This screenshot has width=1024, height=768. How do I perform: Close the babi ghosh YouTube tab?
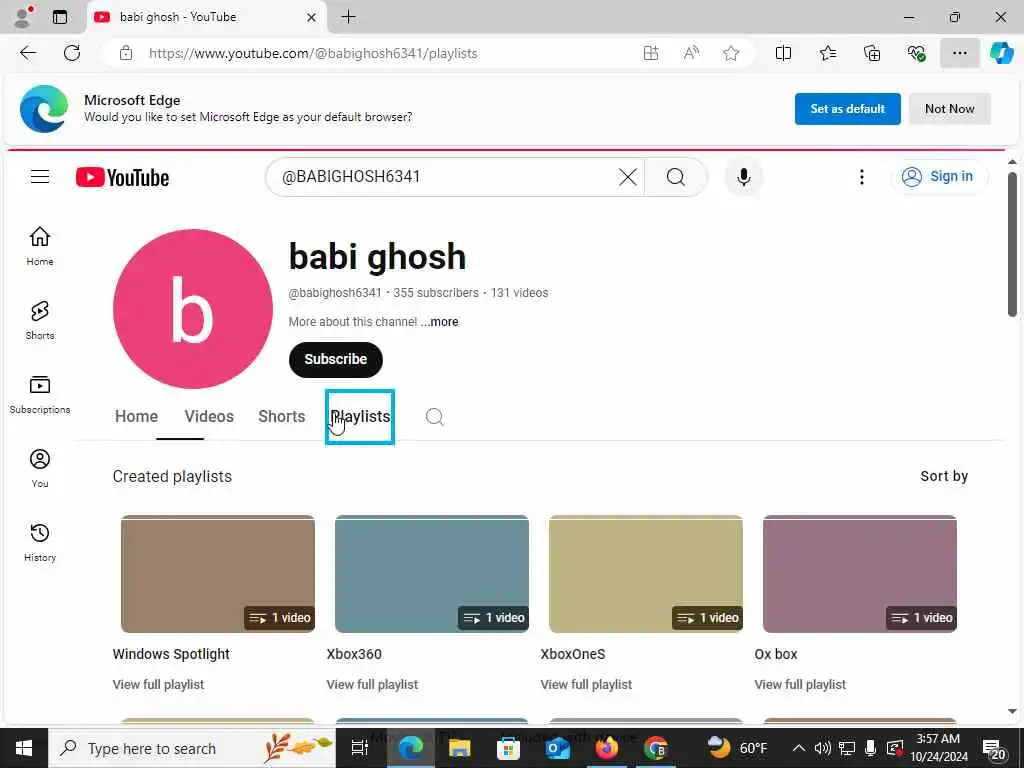tap(312, 17)
